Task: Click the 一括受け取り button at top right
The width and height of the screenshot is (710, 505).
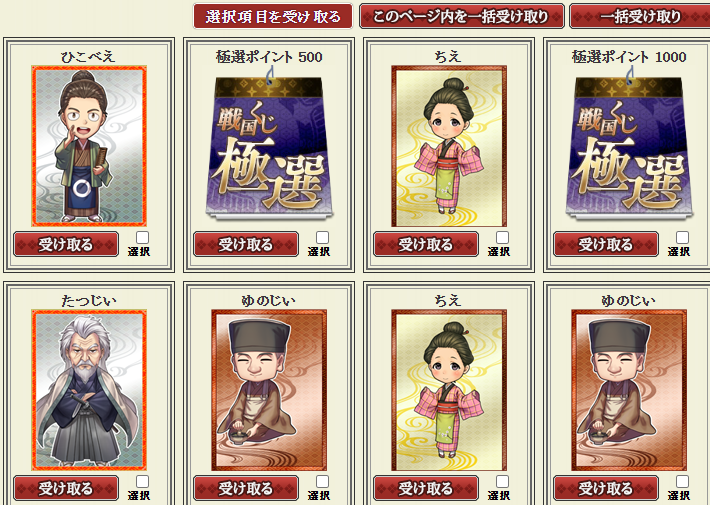Action: pos(639,16)
